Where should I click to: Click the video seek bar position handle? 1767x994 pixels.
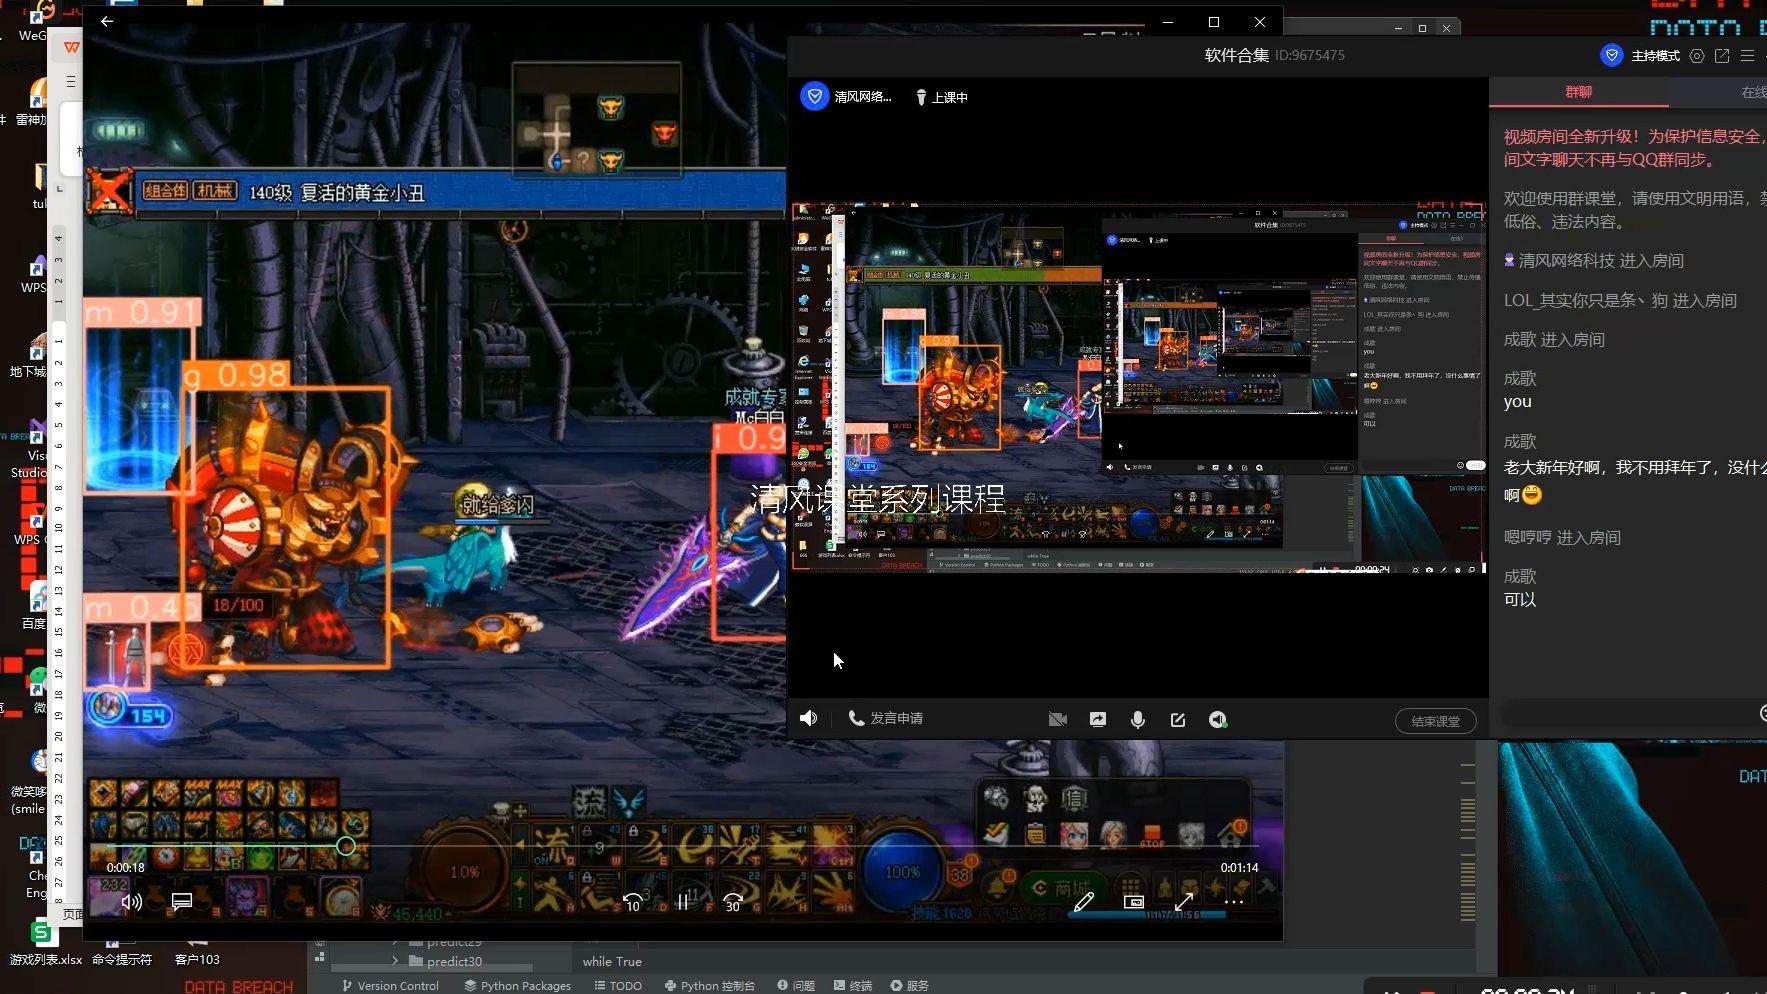point(345,846)
